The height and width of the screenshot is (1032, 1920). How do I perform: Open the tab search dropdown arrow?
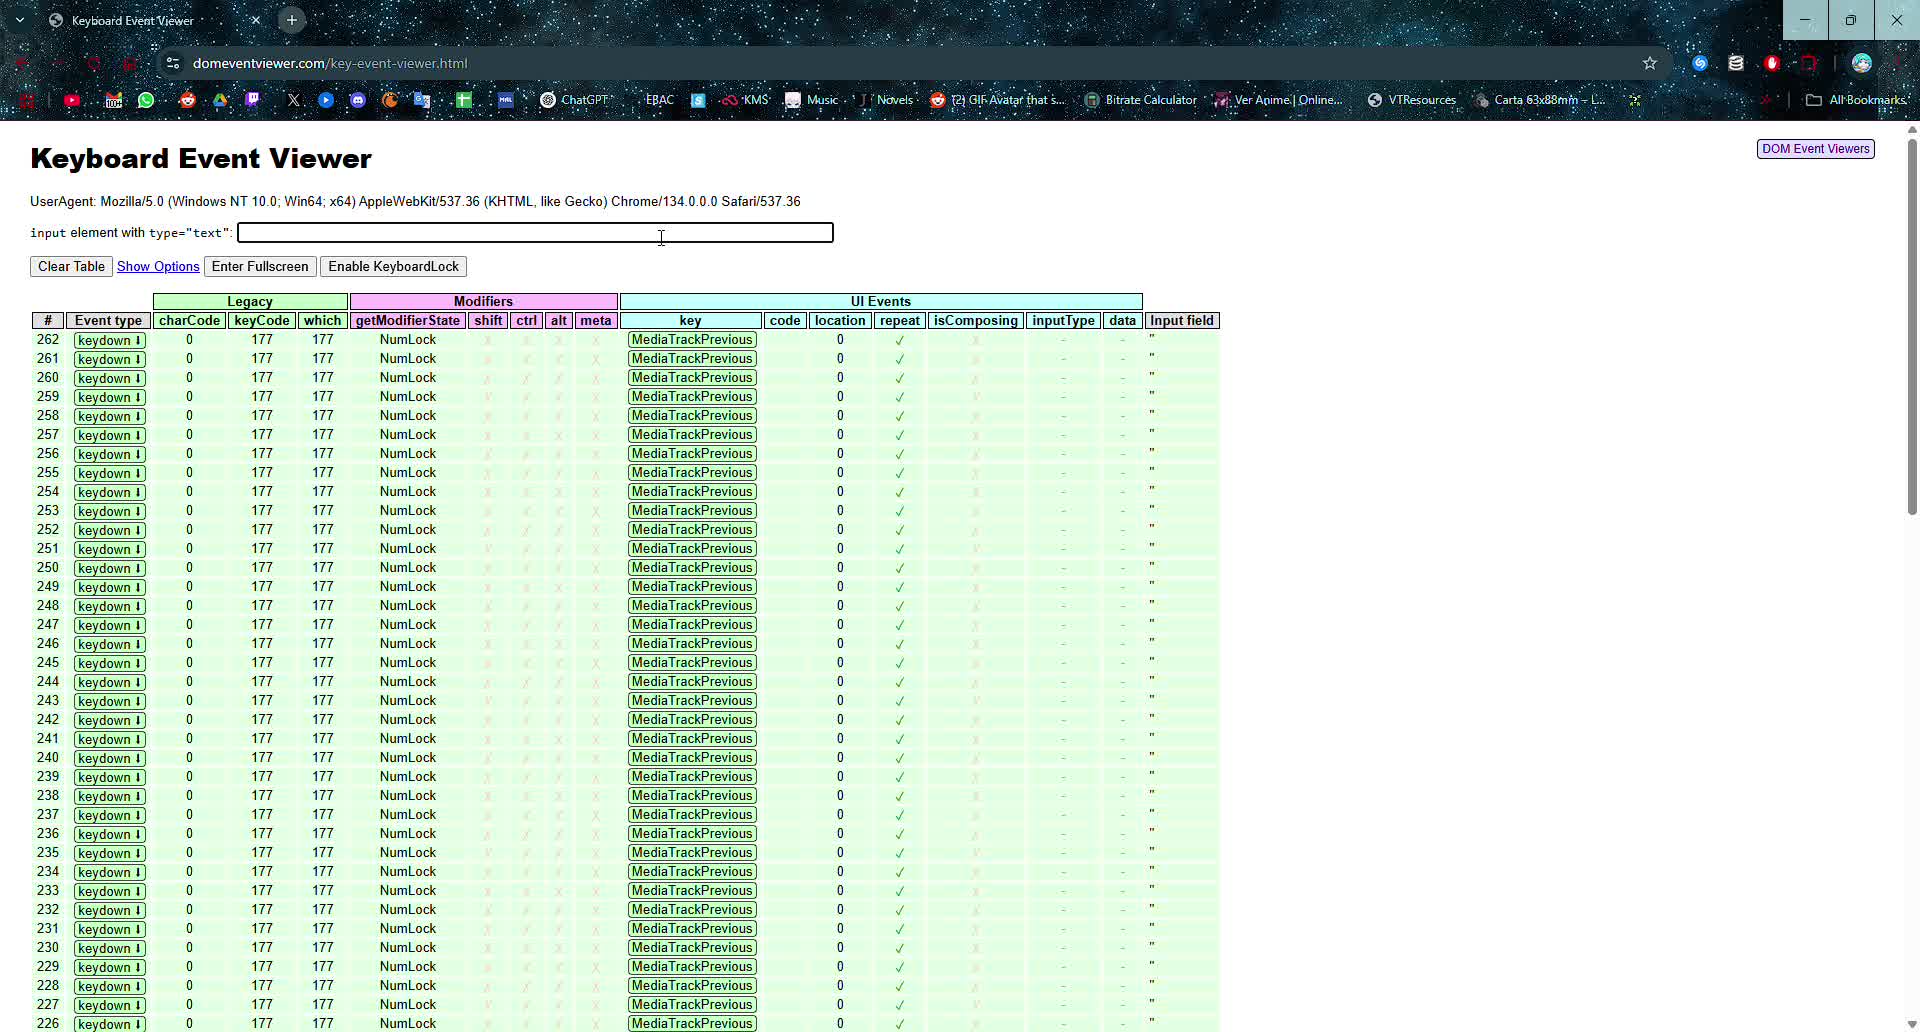click(x=19, y=20)
